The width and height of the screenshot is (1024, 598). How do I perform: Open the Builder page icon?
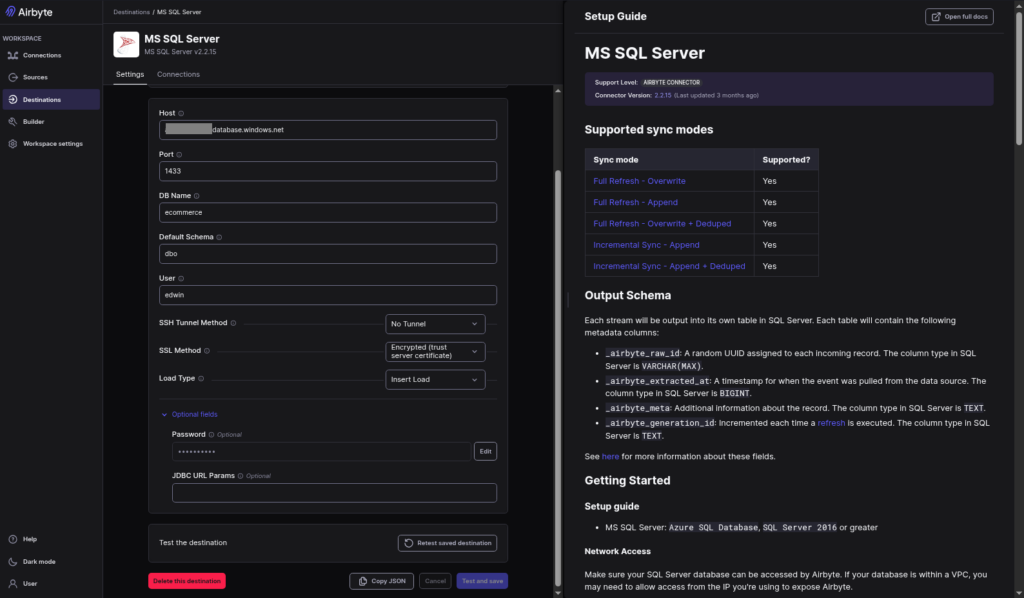pos(12,121)
